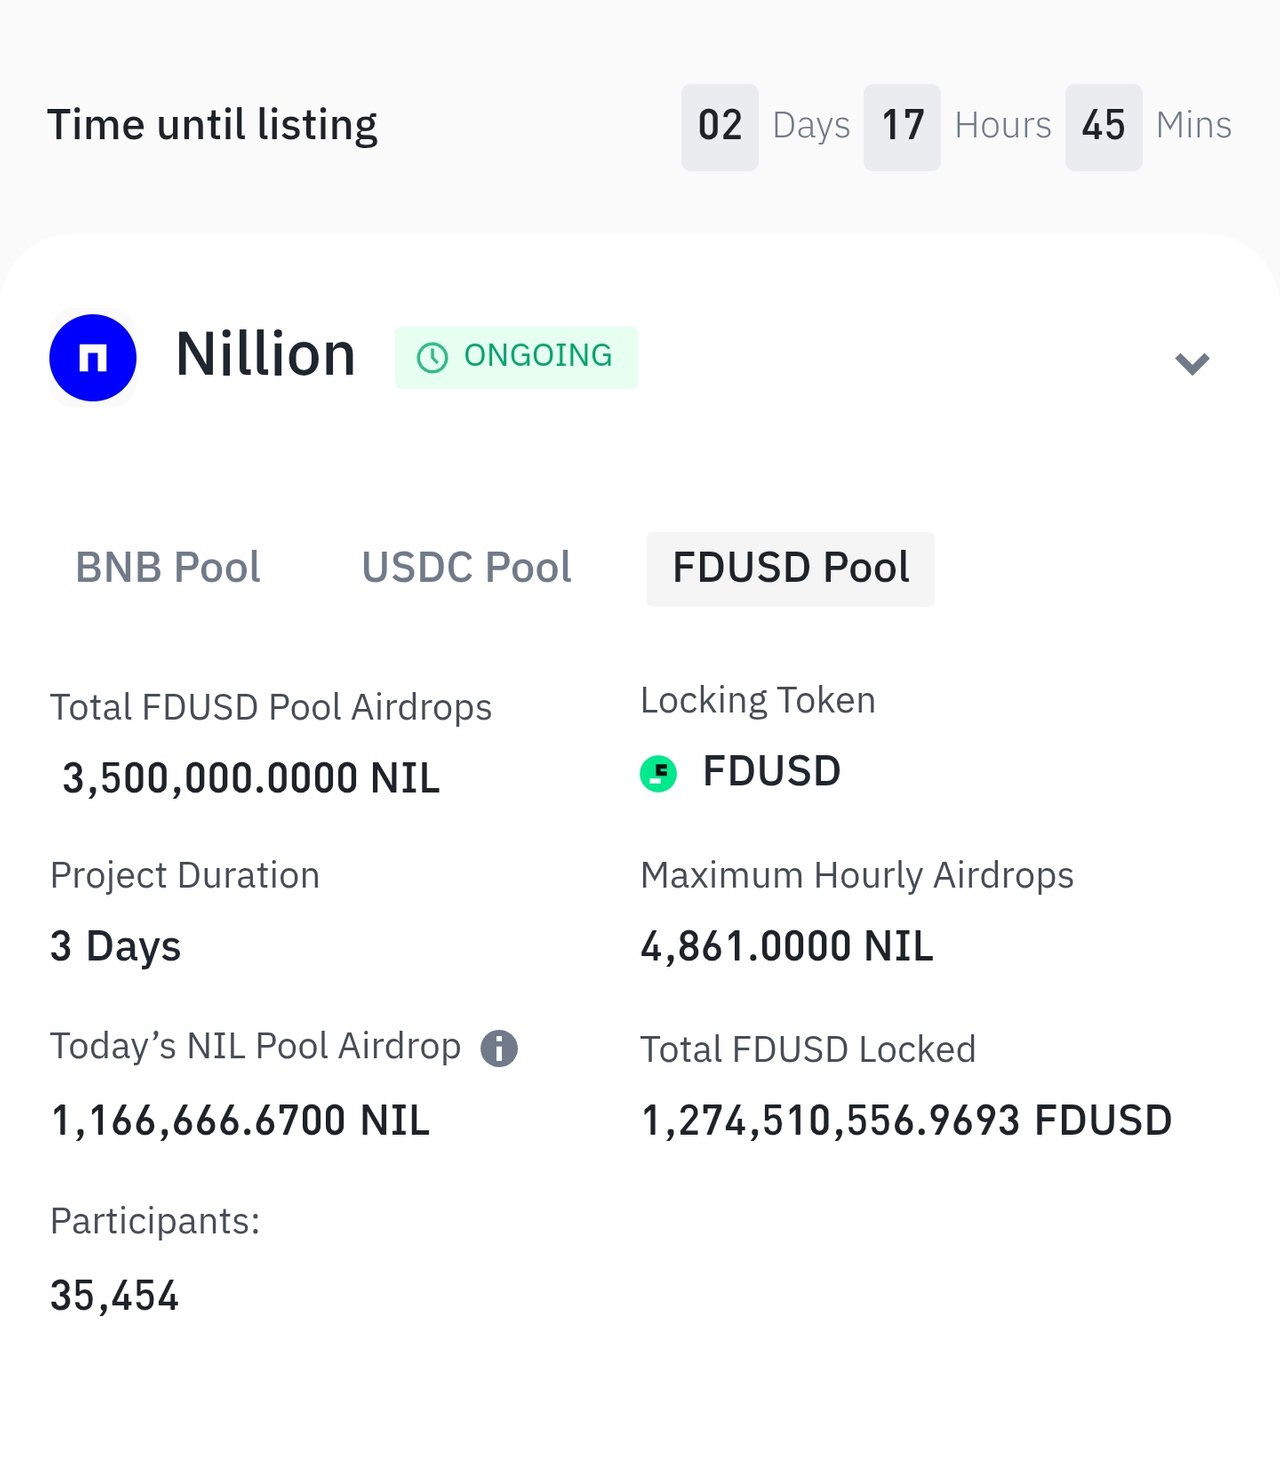Switch to the BNB Pool tab
1280x1464 pixels.
click(168, 568)
